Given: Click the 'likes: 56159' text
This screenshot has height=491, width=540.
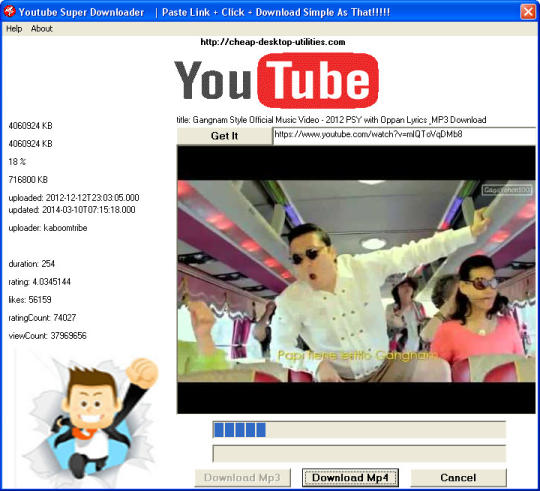Looking at the screenshot, I should pos(30,300).
